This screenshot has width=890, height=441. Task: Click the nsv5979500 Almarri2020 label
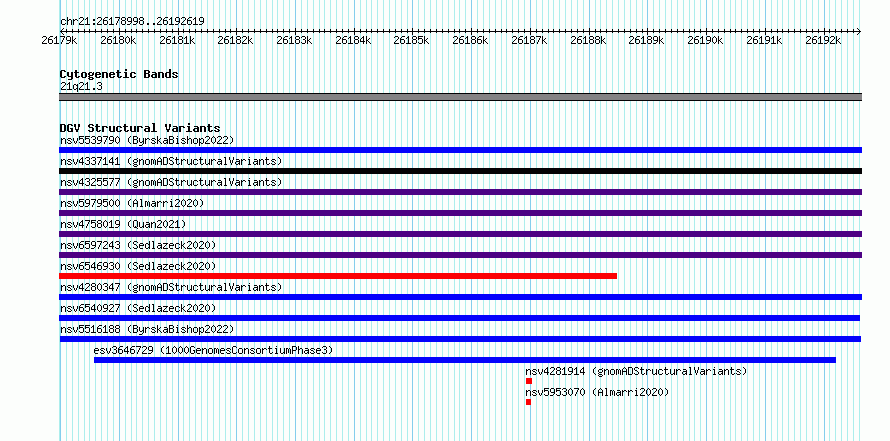click(132, 203)
